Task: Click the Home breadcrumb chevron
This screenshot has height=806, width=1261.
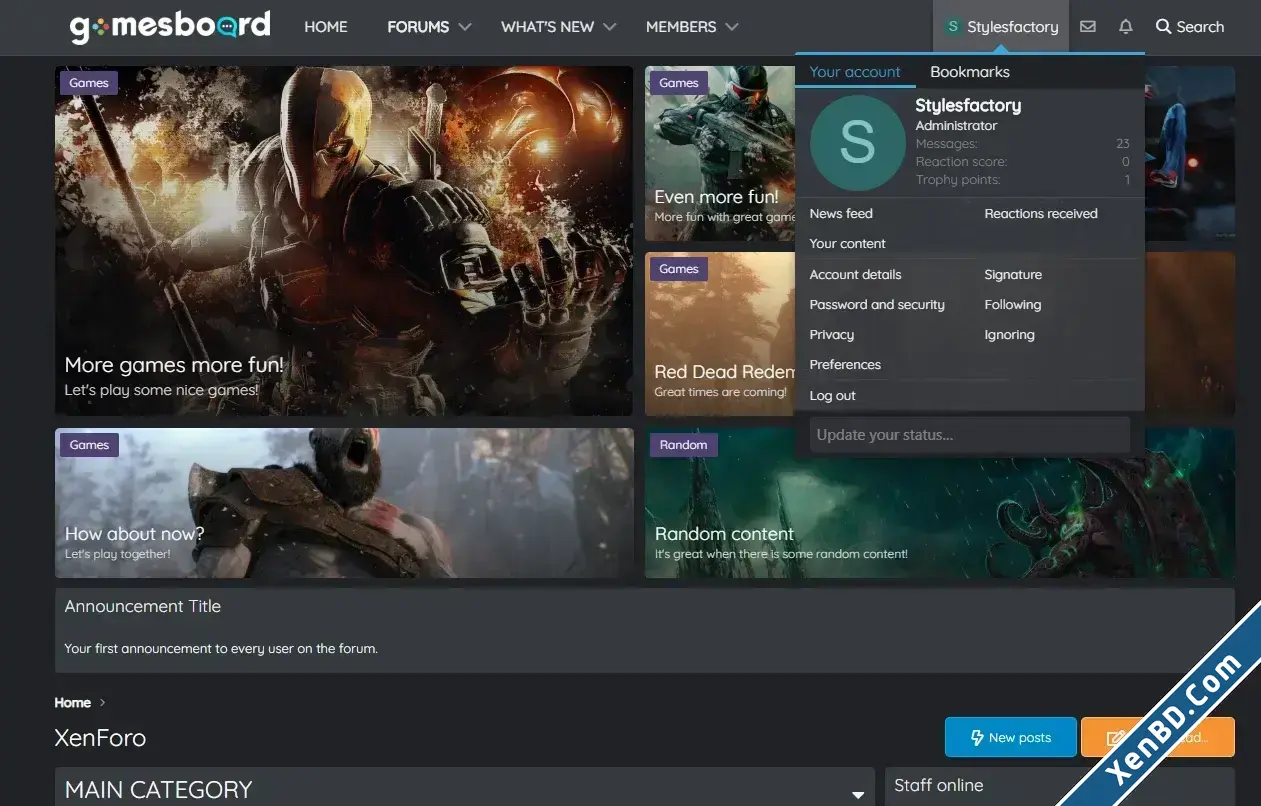Action: 102,703
